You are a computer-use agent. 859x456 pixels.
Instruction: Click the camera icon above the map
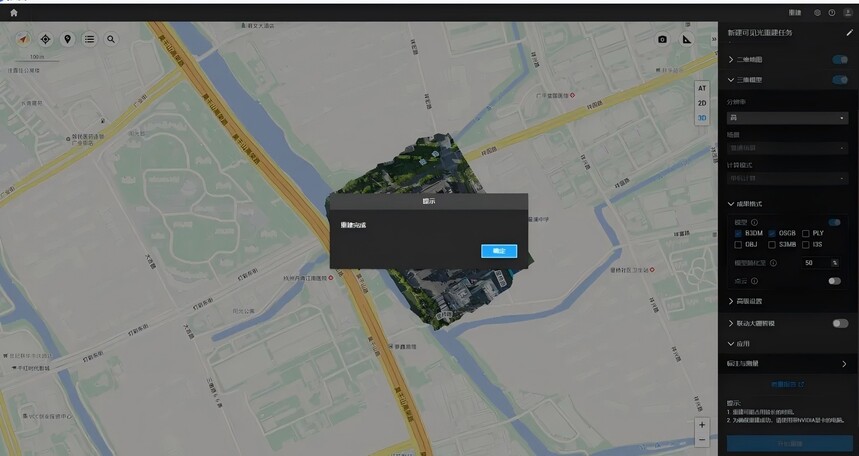[x=663, y=39]
